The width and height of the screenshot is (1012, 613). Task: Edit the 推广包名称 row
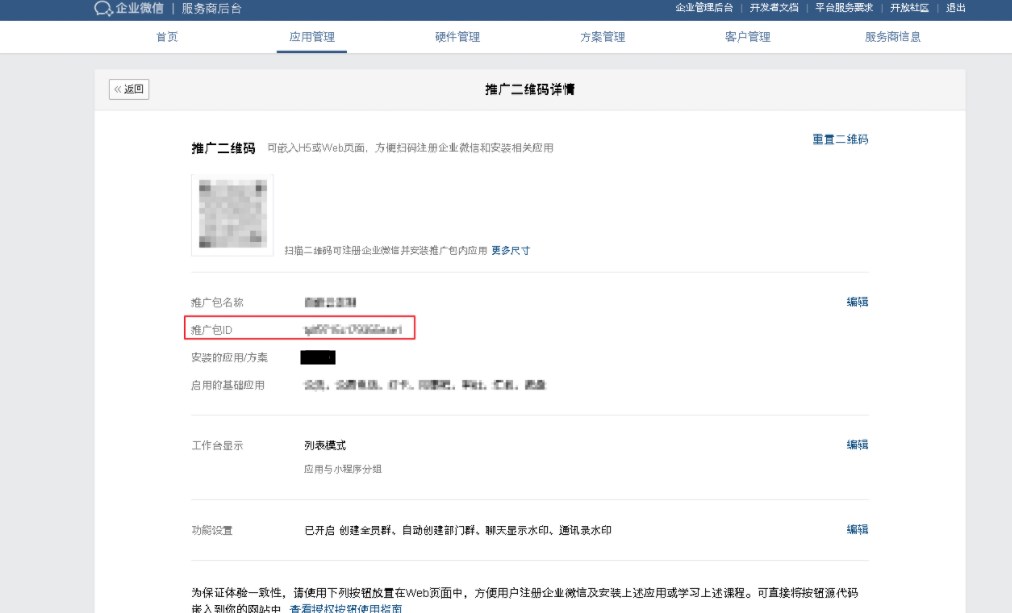click(857, 302)
